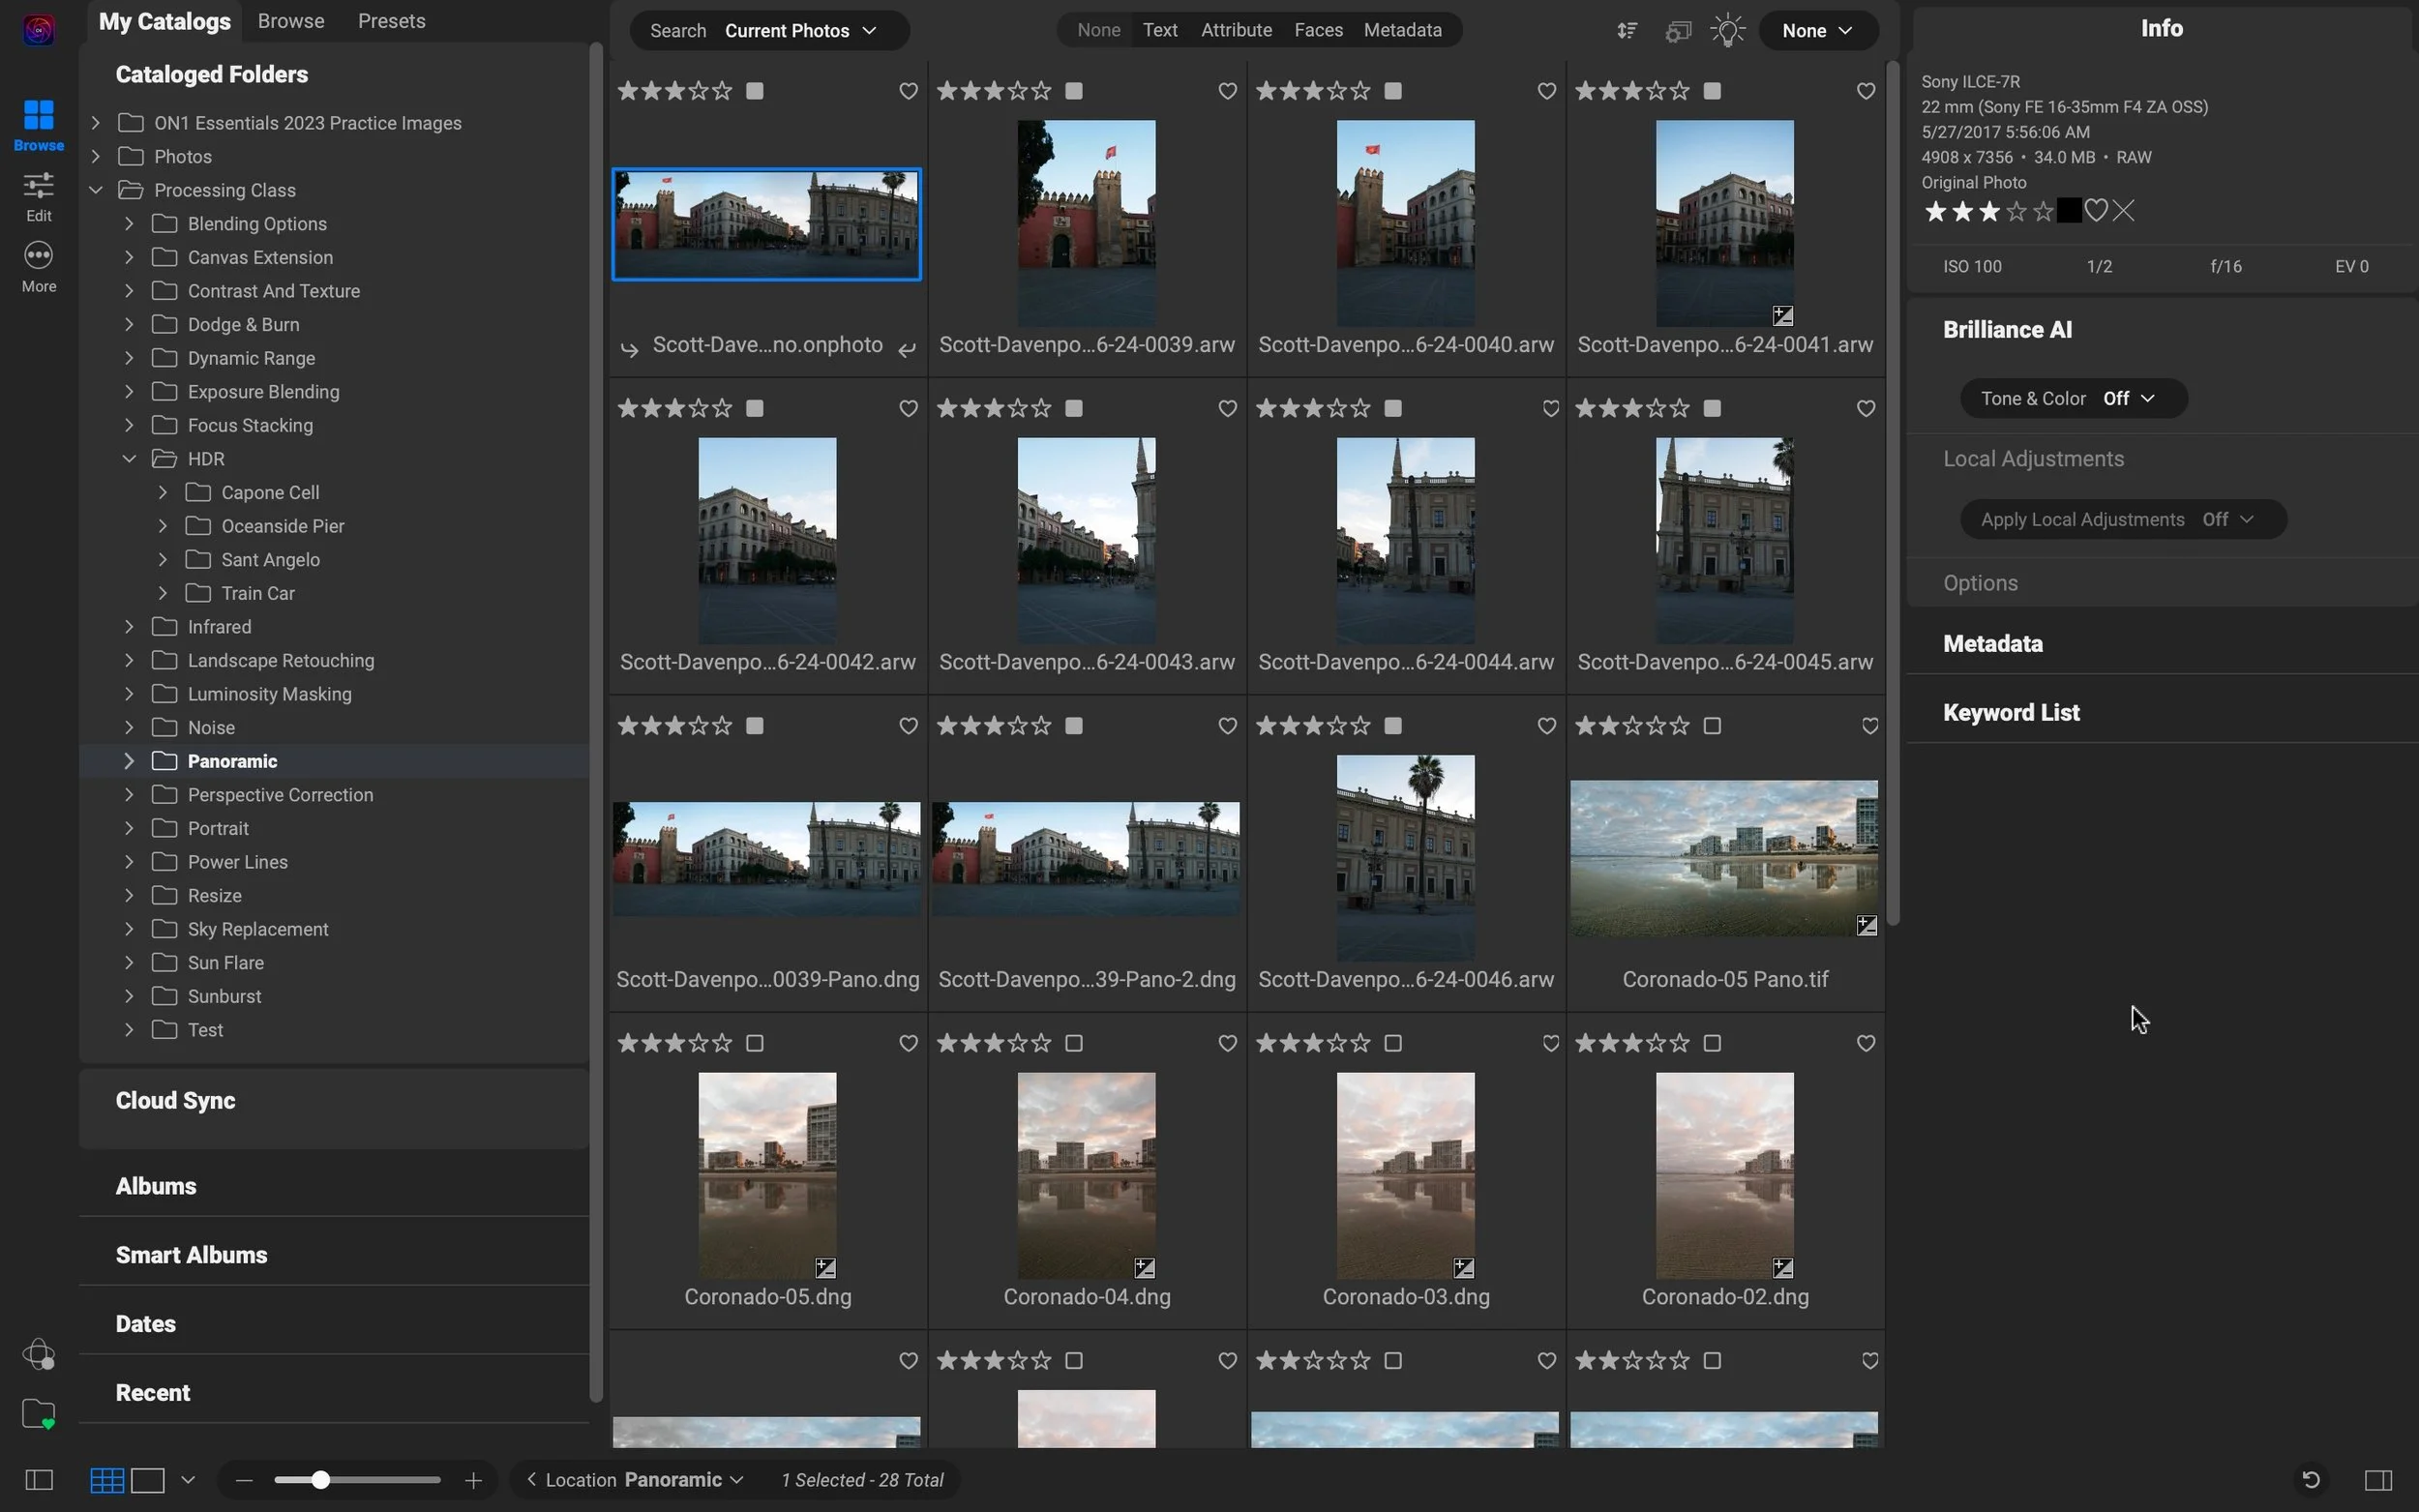The height and width of the screenshot is (1512, 2419).
Task: Toggle like heart on Coronado-02.dng
Action: (x=1865, y=1043)
